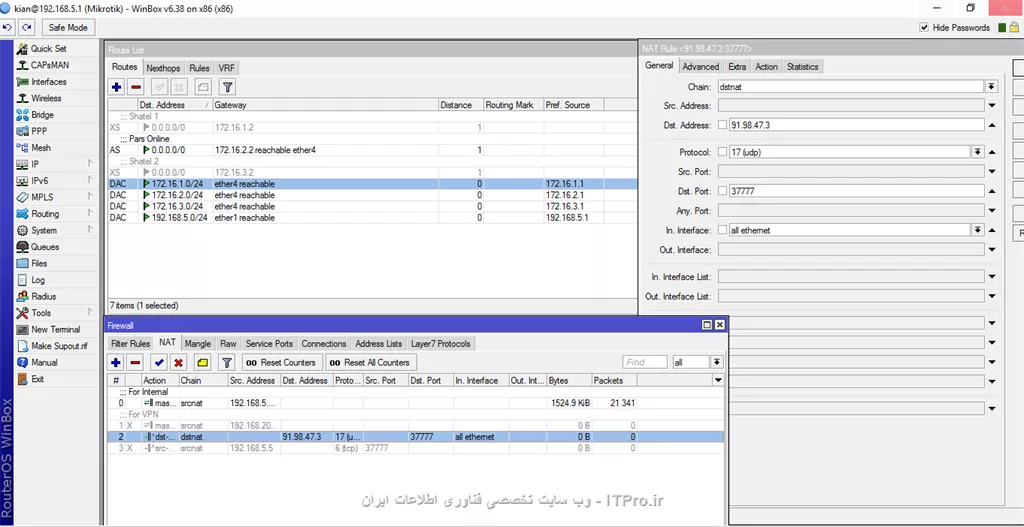This screenshot has height=527, width=1024.
Task: Open the Mangle tab in Firewall
Action: click(x=198, y=343)
